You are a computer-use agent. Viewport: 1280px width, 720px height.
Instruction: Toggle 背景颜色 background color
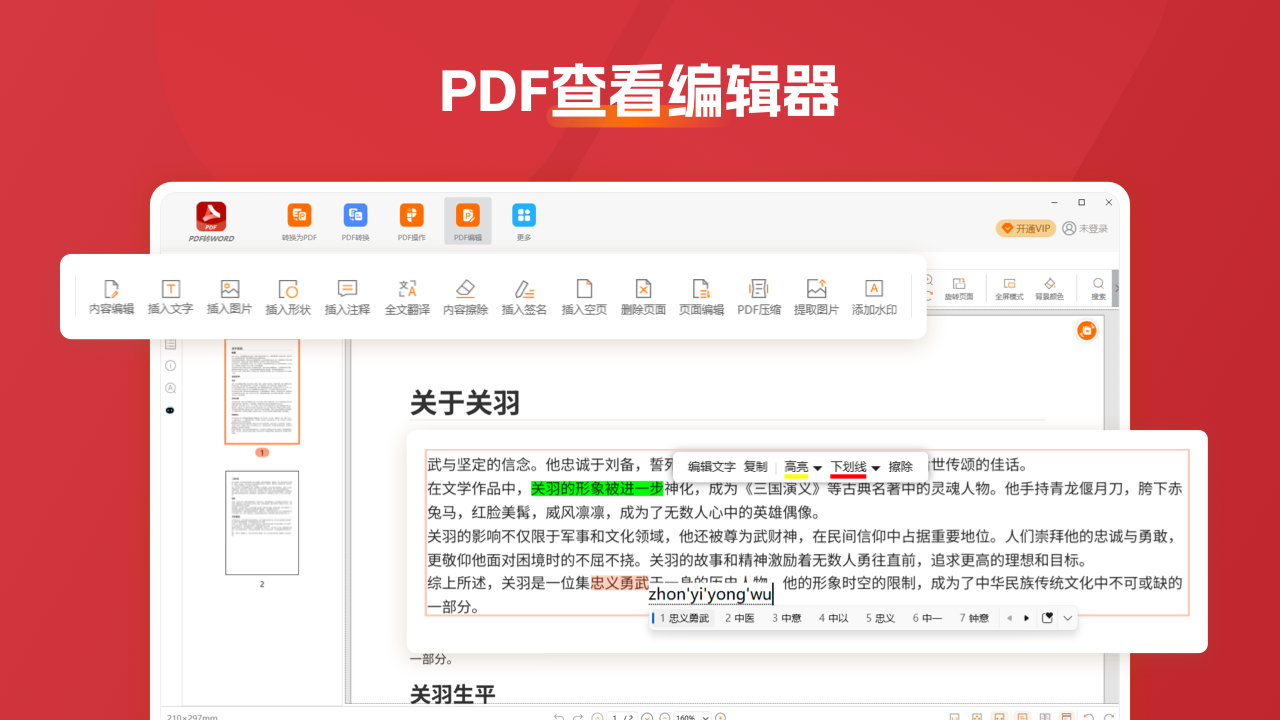point(1049,291)
